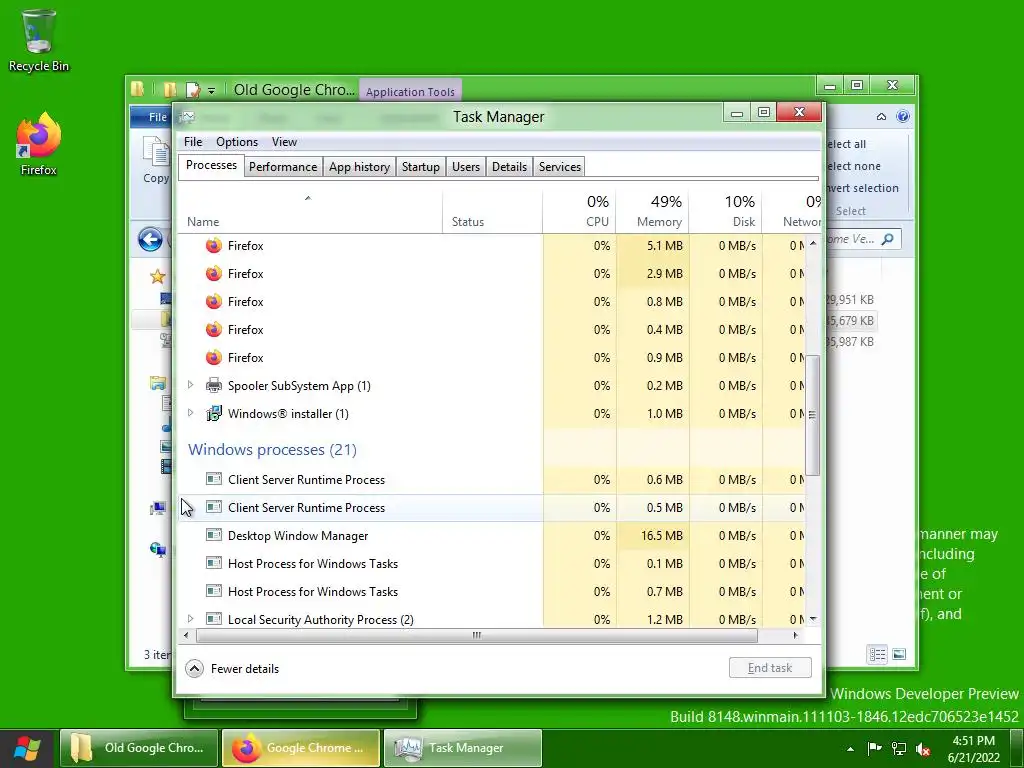Click the muted volume tray icon
The width and height of the screenshot is (1024, 768).
tap(923, 748)
